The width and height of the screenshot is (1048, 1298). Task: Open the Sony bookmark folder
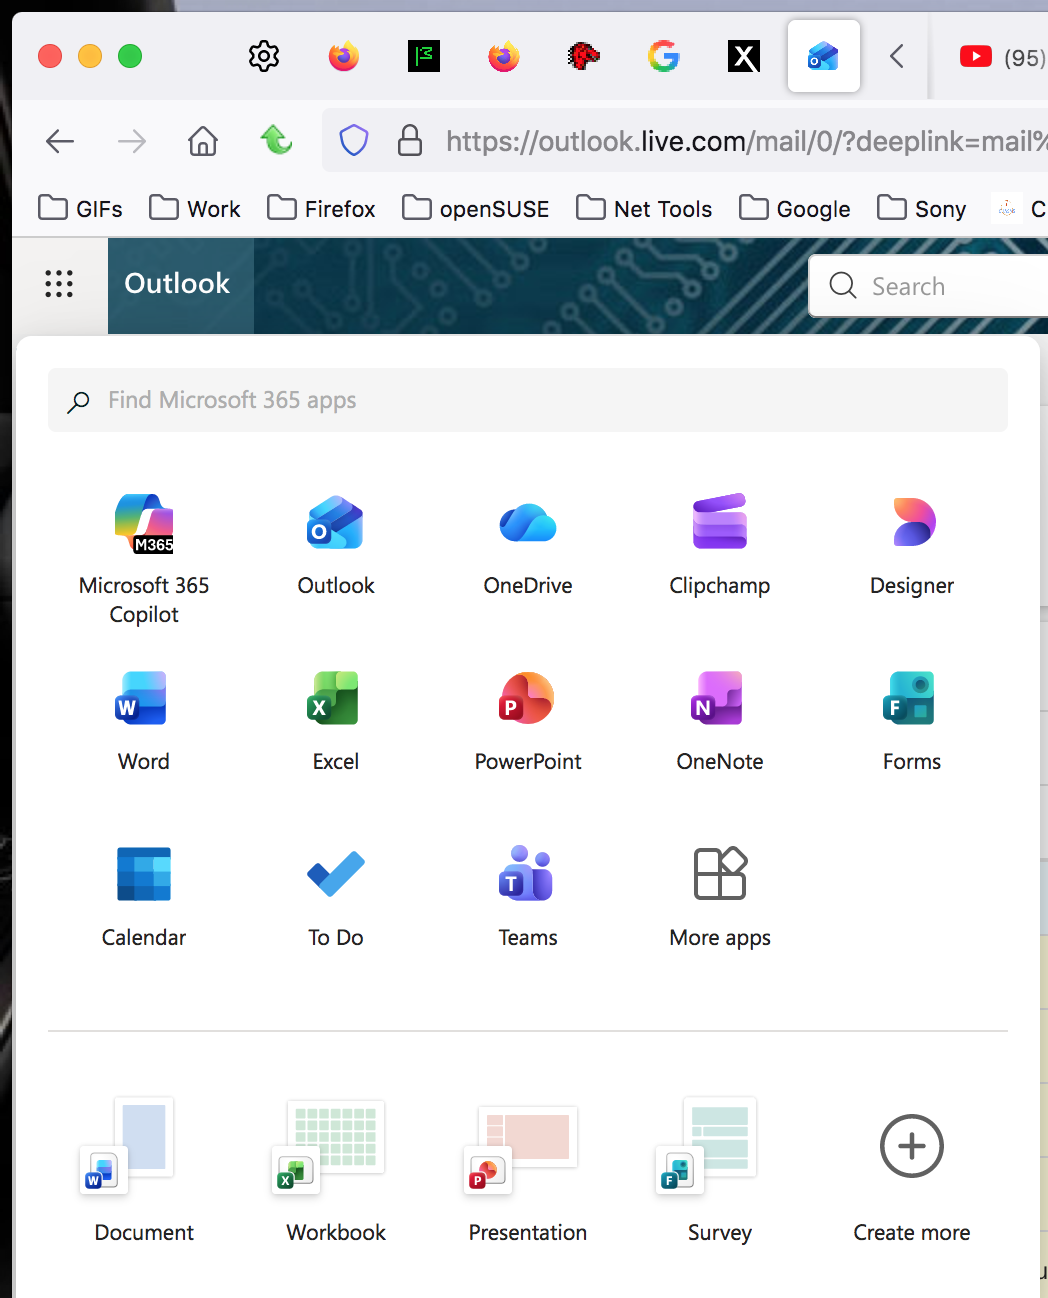point(921,208)
